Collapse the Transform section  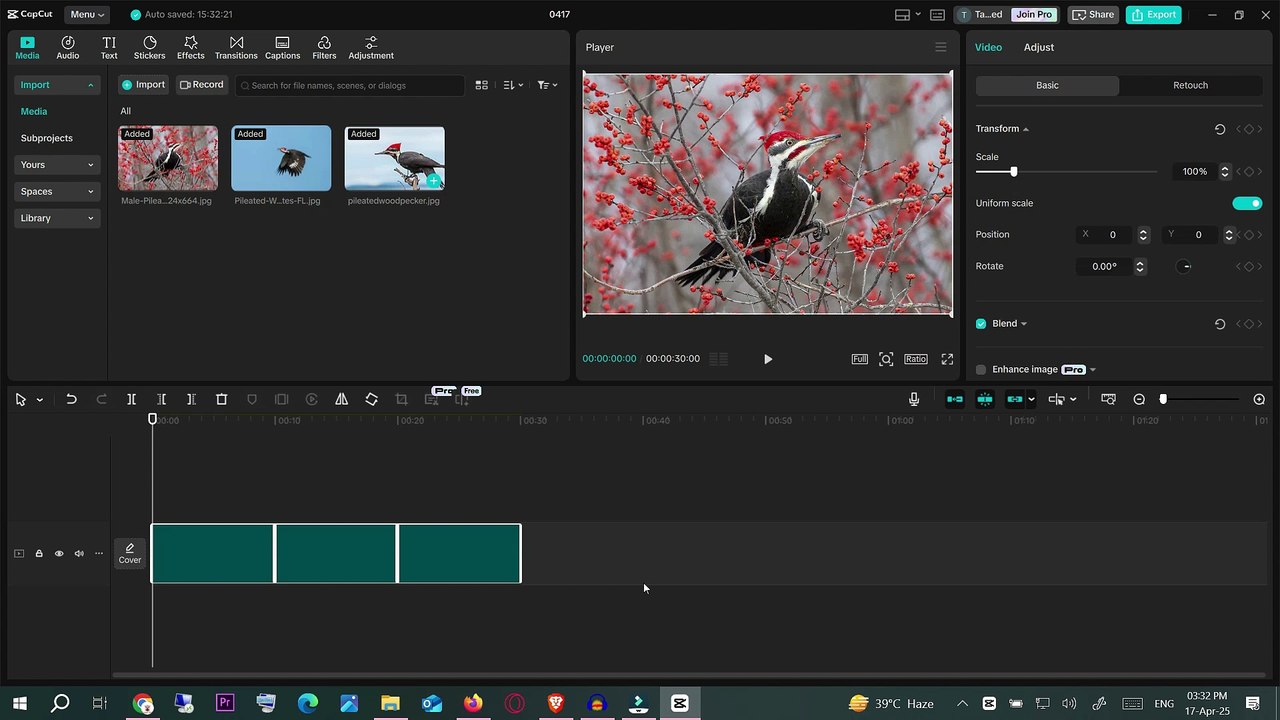1025,129
